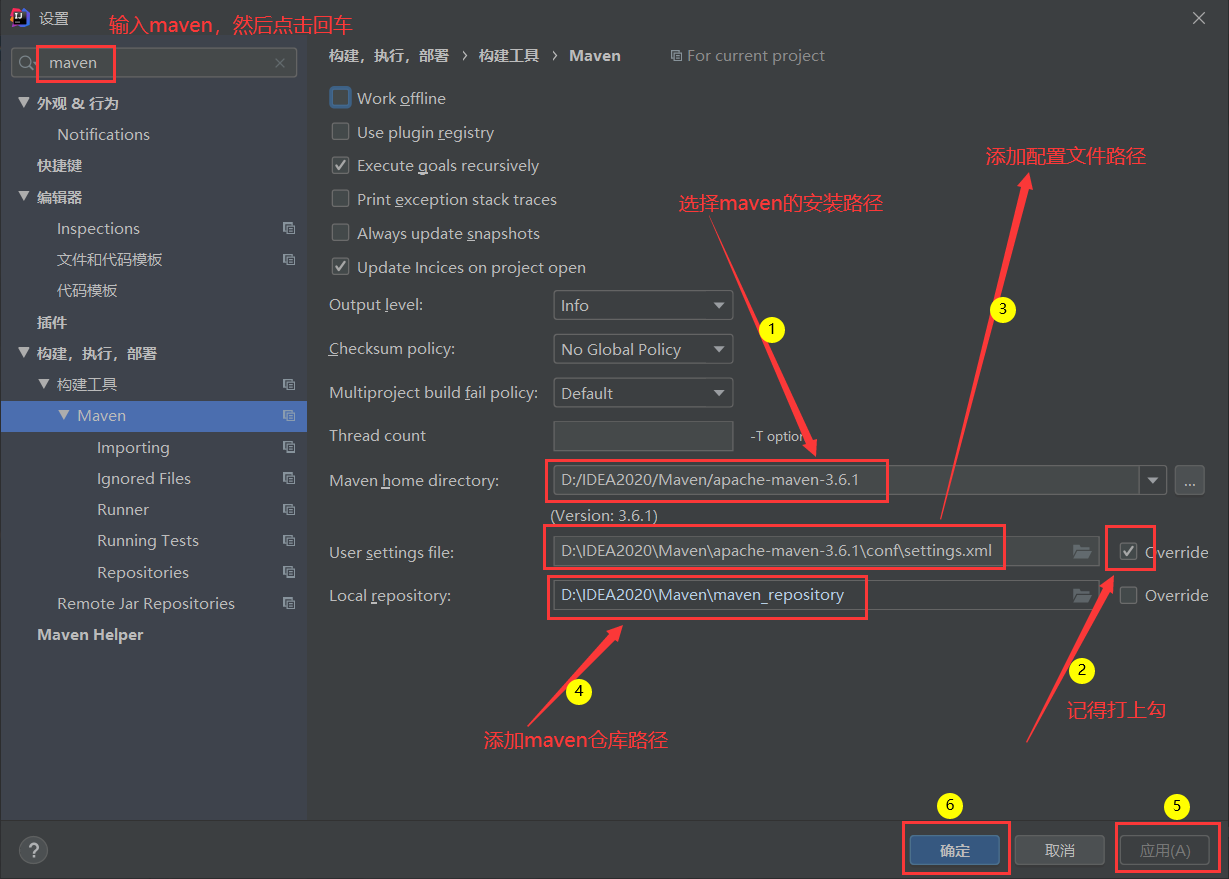Click the project-scope icon next to Repositories
The width and height of the screenshot is (1229, 879).
point(289,572)
